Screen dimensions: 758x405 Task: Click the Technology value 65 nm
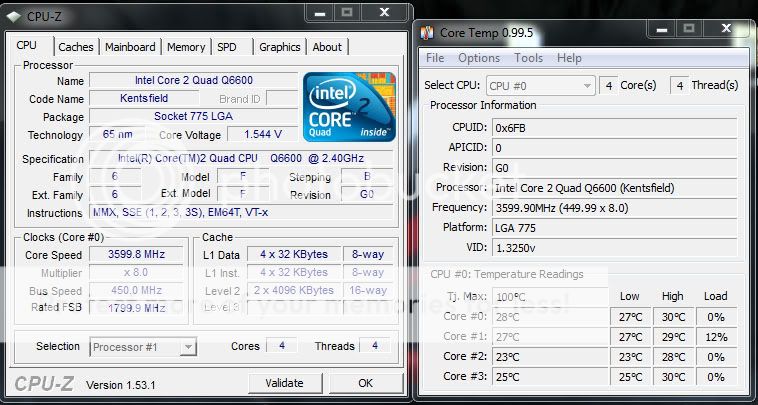point(117,134)
